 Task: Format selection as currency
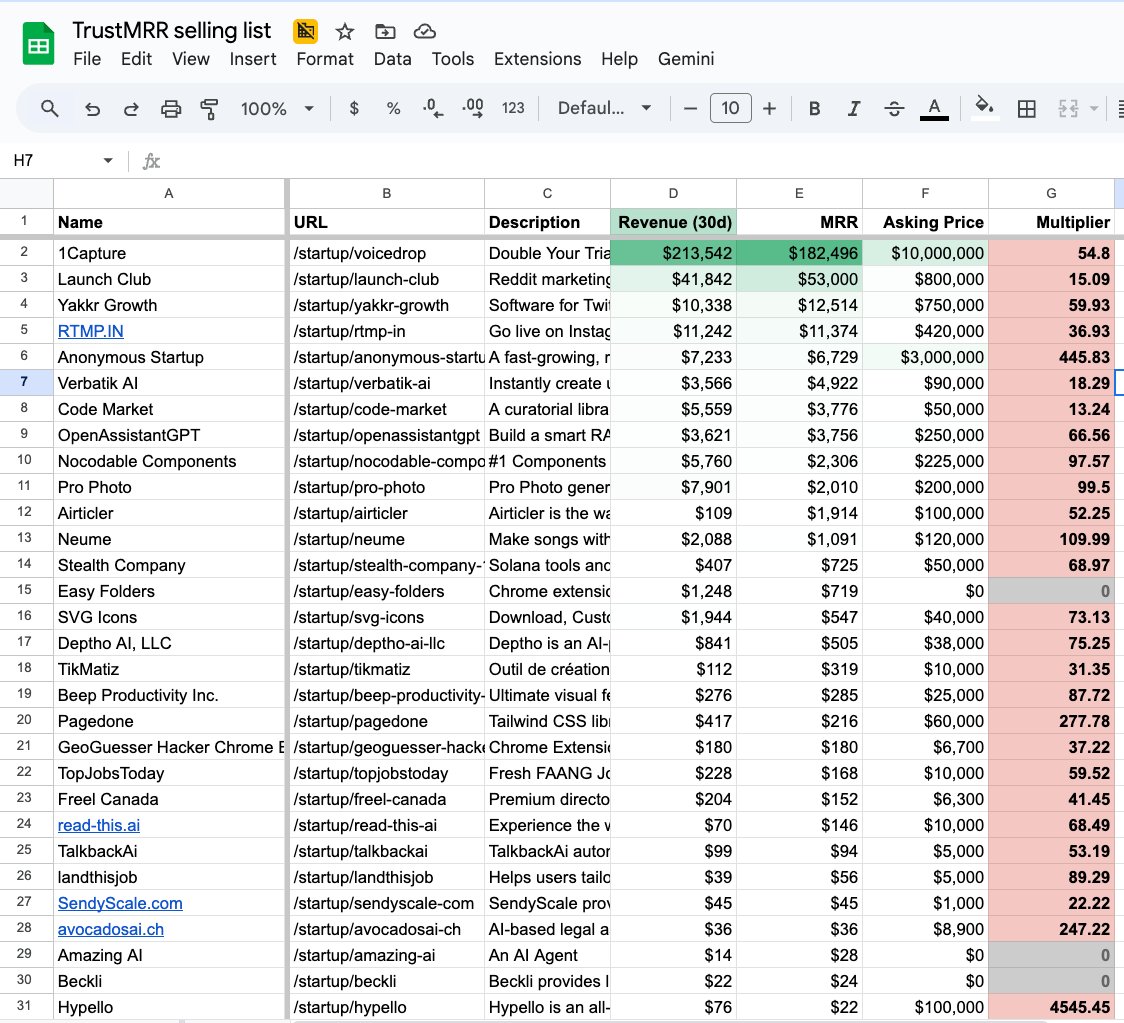tap(353, 108)
